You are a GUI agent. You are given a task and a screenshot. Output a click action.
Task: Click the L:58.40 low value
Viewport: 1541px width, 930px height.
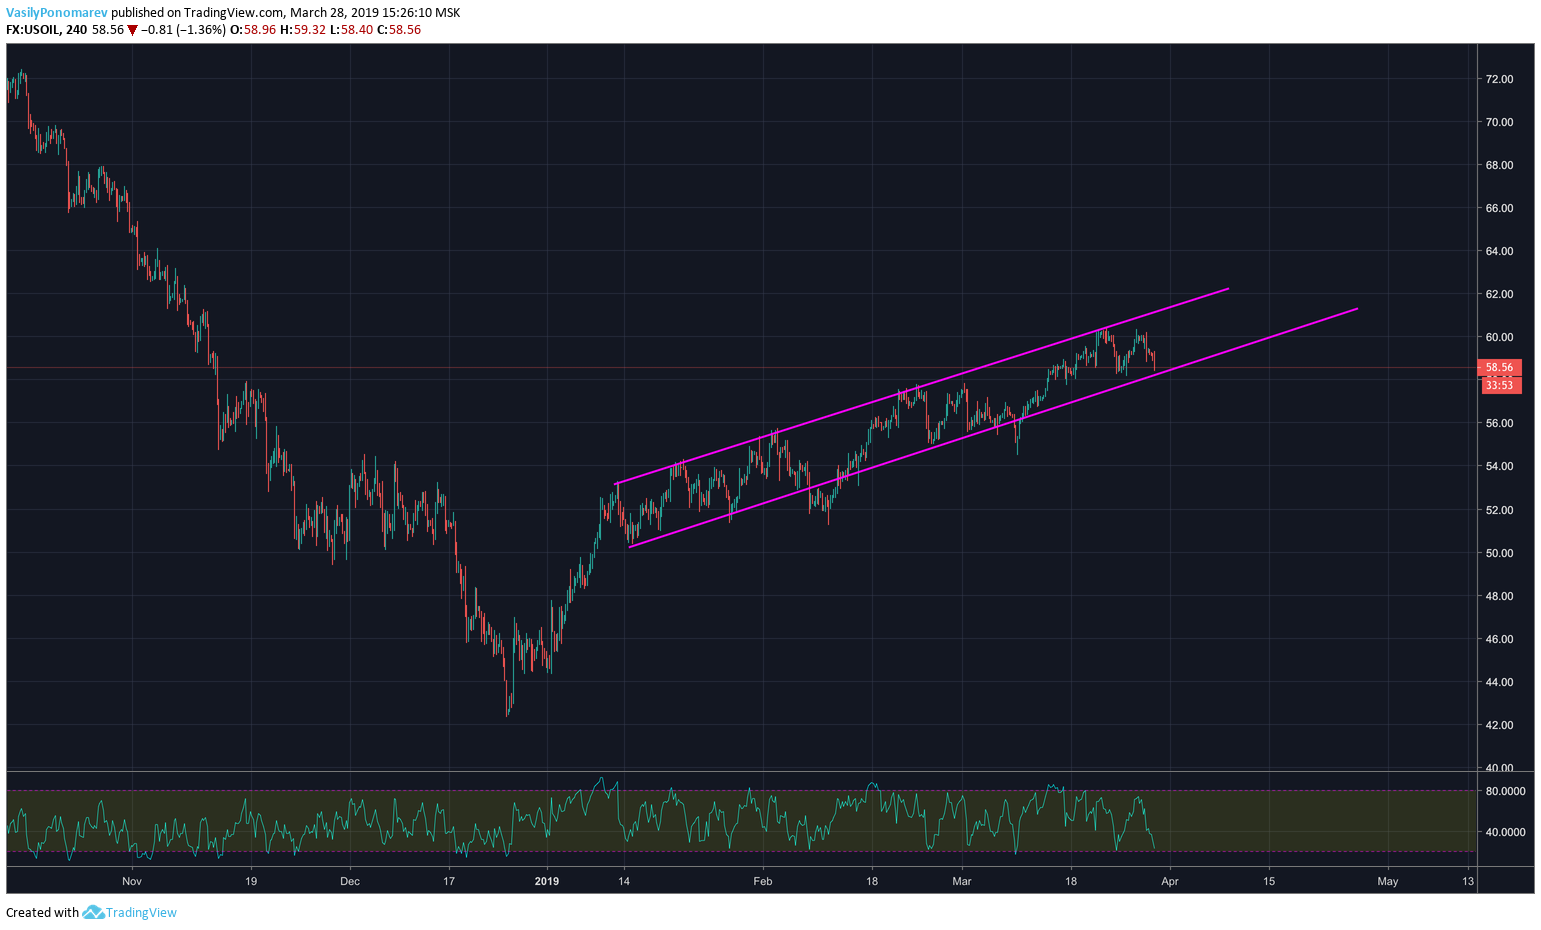351,30
